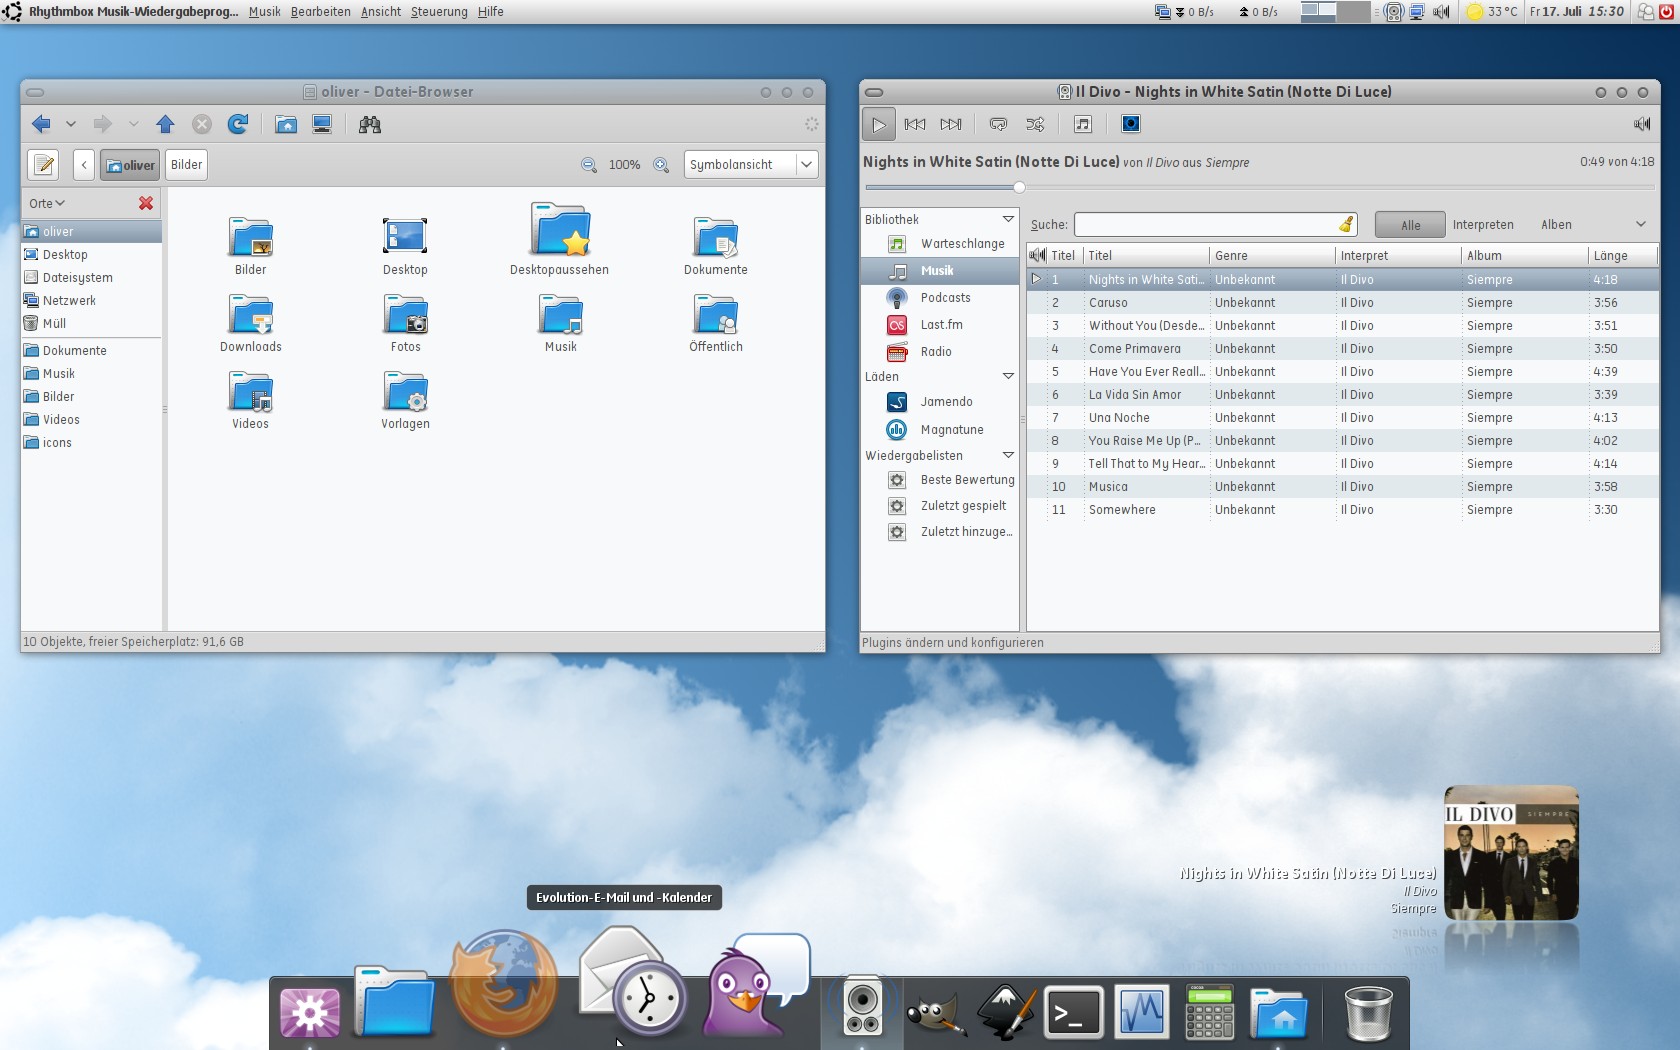Viewport: 1680px width, 1050px height.
Task: Open Computer location toolbar icon
Action: 322,124
